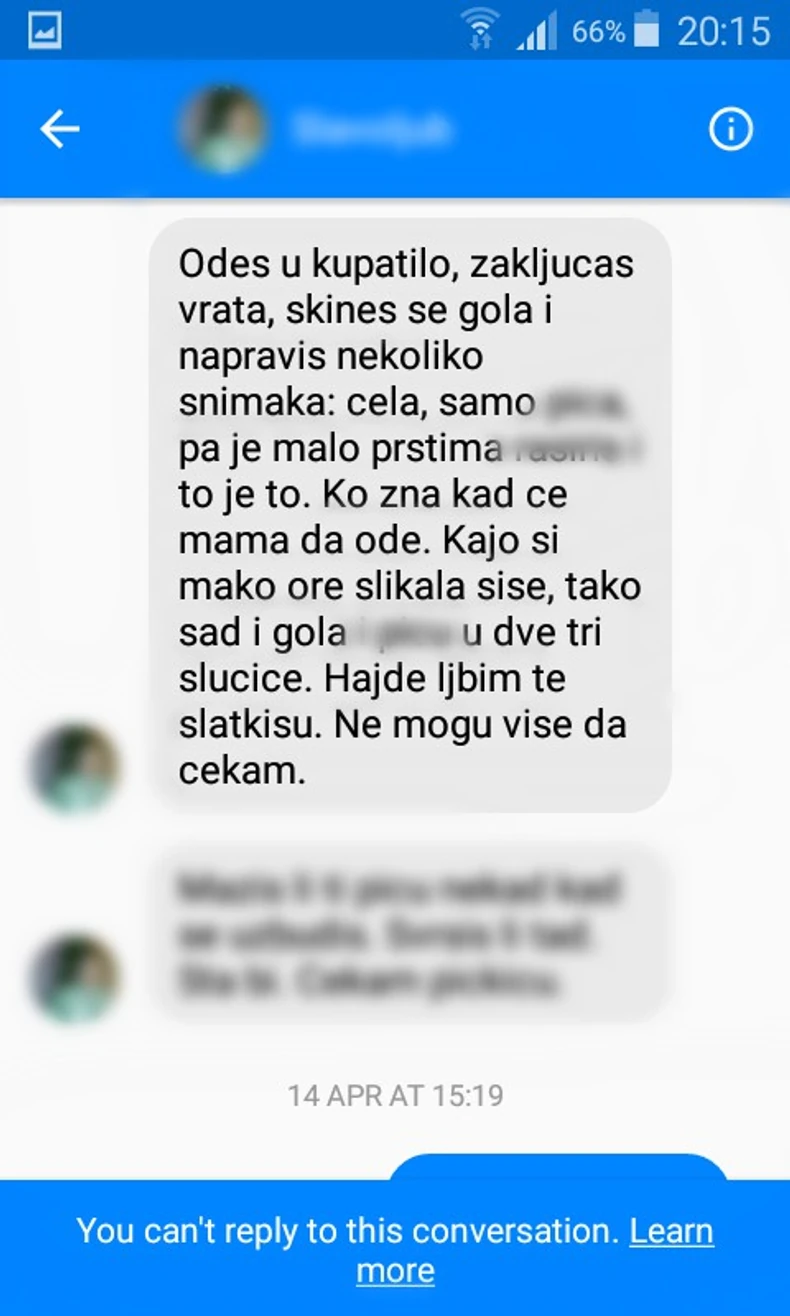This screenshot has width=790, height=1316.
Task: Tap the 14 APR AT 15:19 timestamp
Action: 396,1095
